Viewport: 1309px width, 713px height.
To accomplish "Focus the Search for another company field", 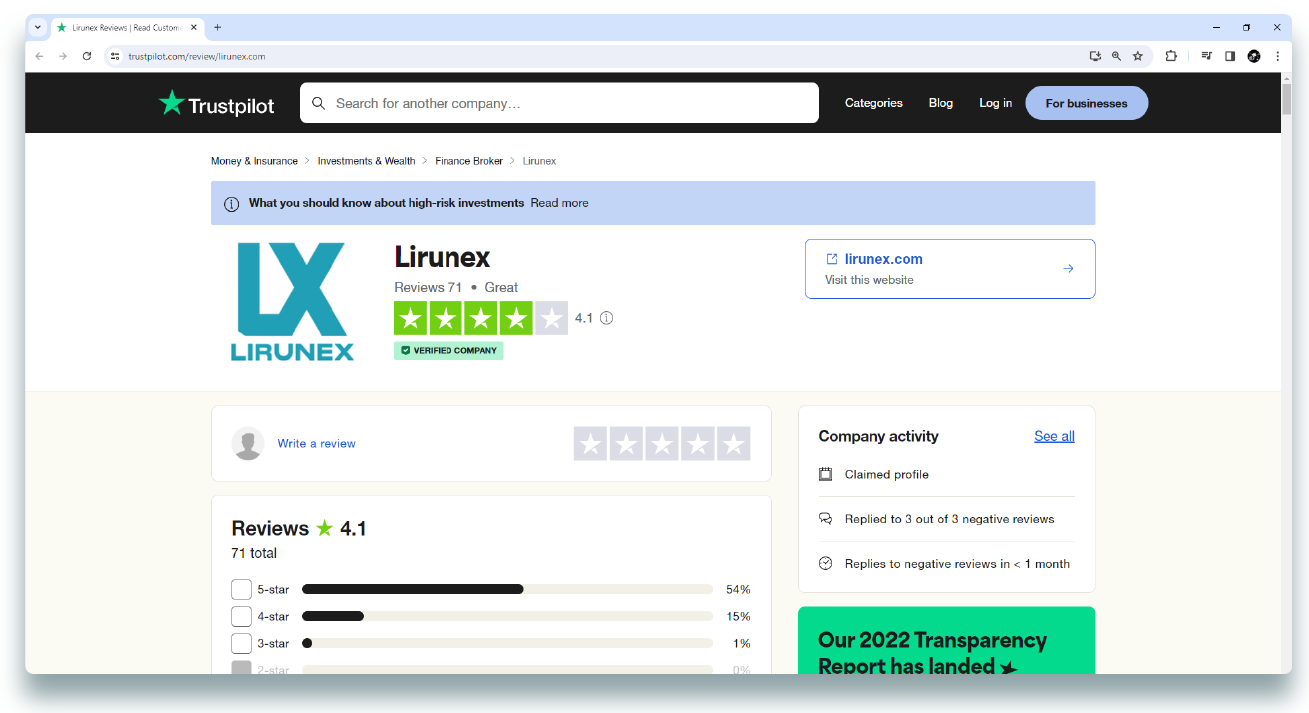I will 559,103.
